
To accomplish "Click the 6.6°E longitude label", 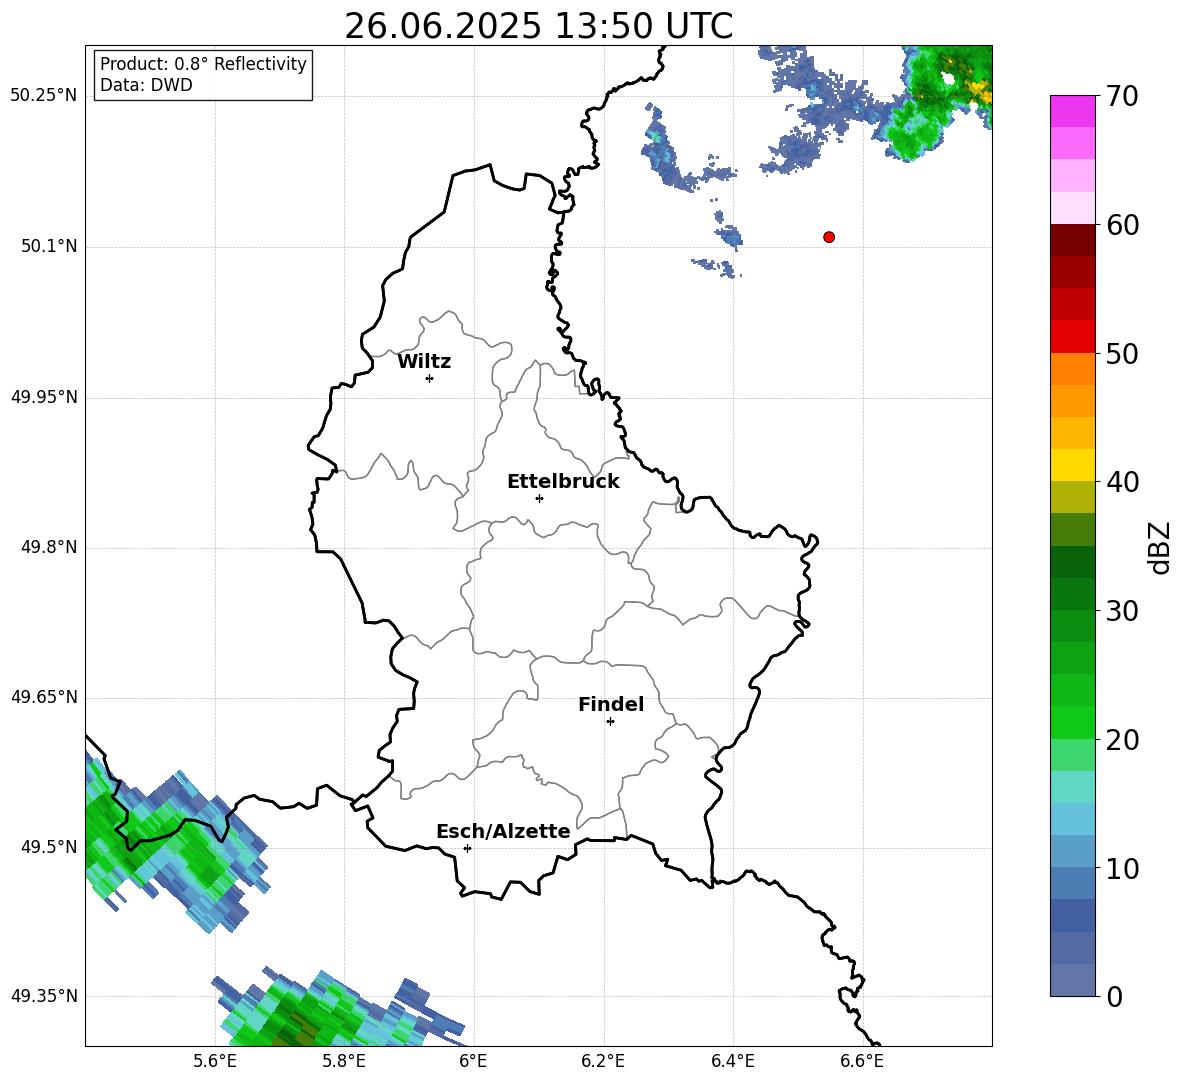I will pos(862,1061).
